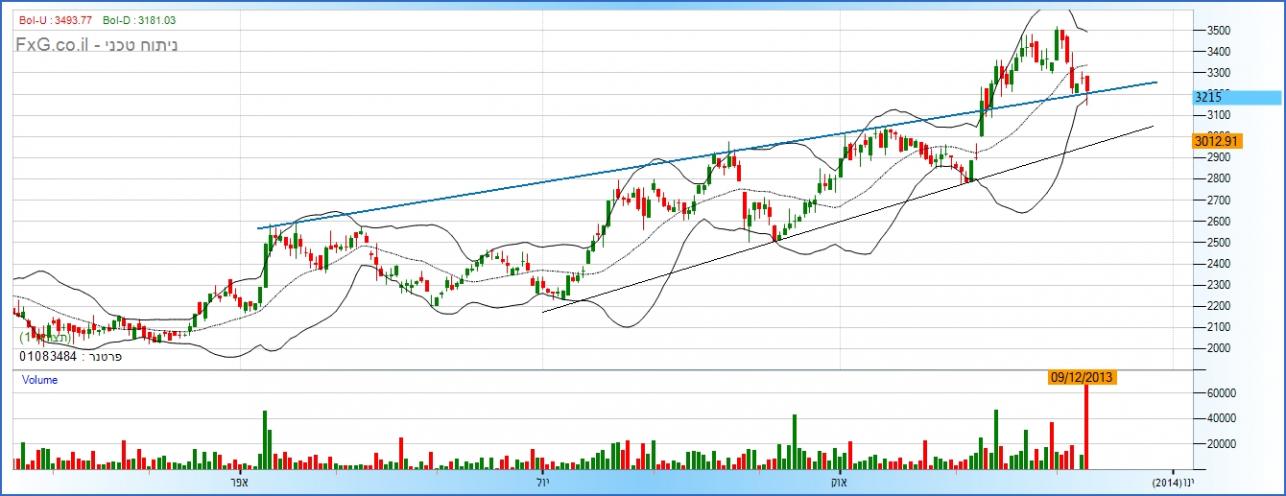
Task: Click the 2500 price axis label
Action: [1219, 242]
